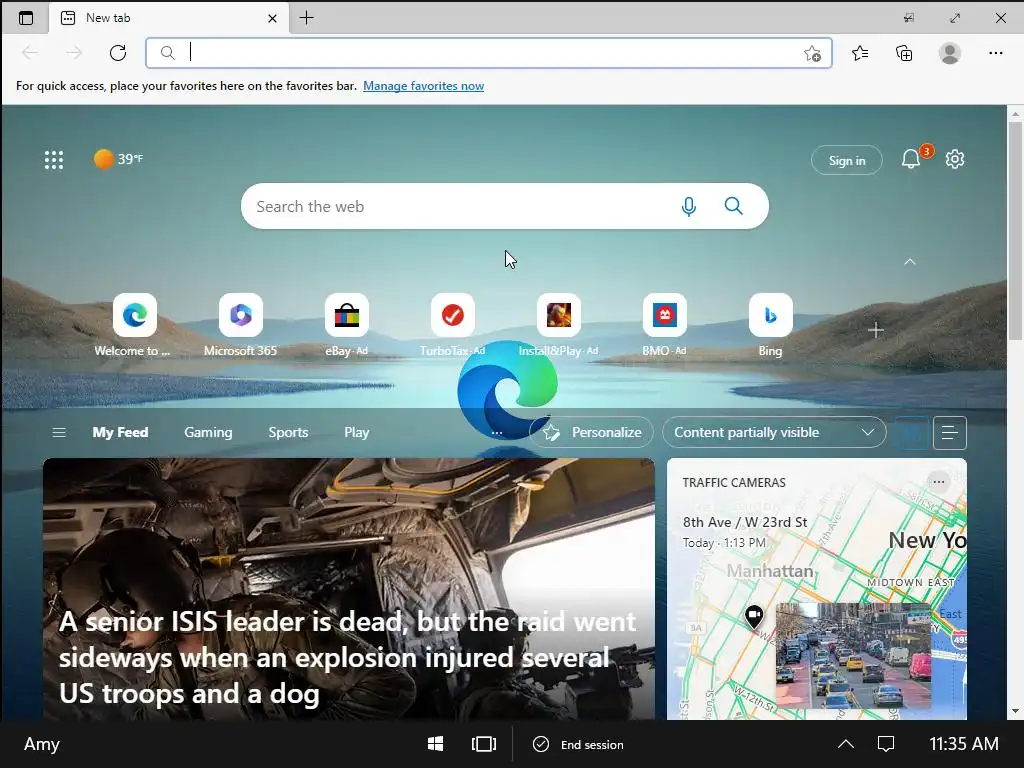The height and width of the screenshot is (768, 1024).
Task: Open the 39°F weather widget
Action: tap(118, 159)
